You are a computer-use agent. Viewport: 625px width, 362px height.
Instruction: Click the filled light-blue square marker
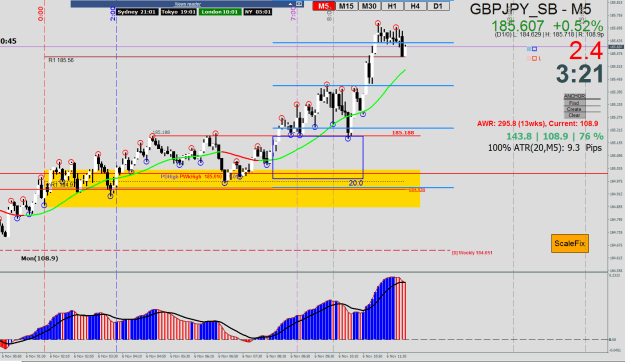tap(529, 49)
